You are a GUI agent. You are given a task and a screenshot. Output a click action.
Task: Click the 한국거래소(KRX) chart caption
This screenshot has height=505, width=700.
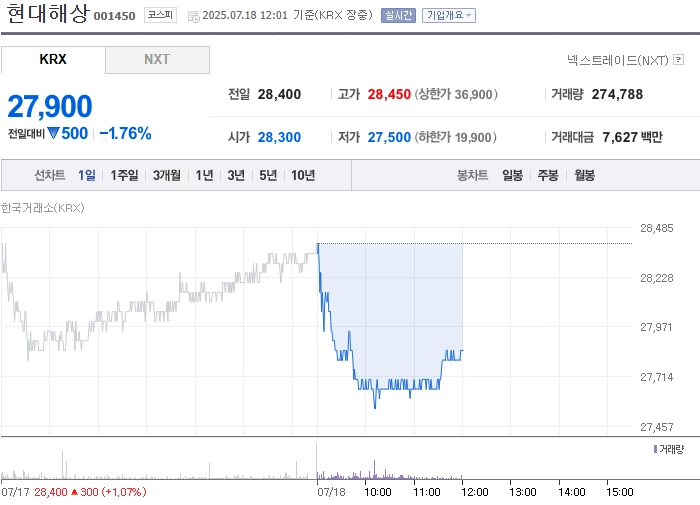42,208
